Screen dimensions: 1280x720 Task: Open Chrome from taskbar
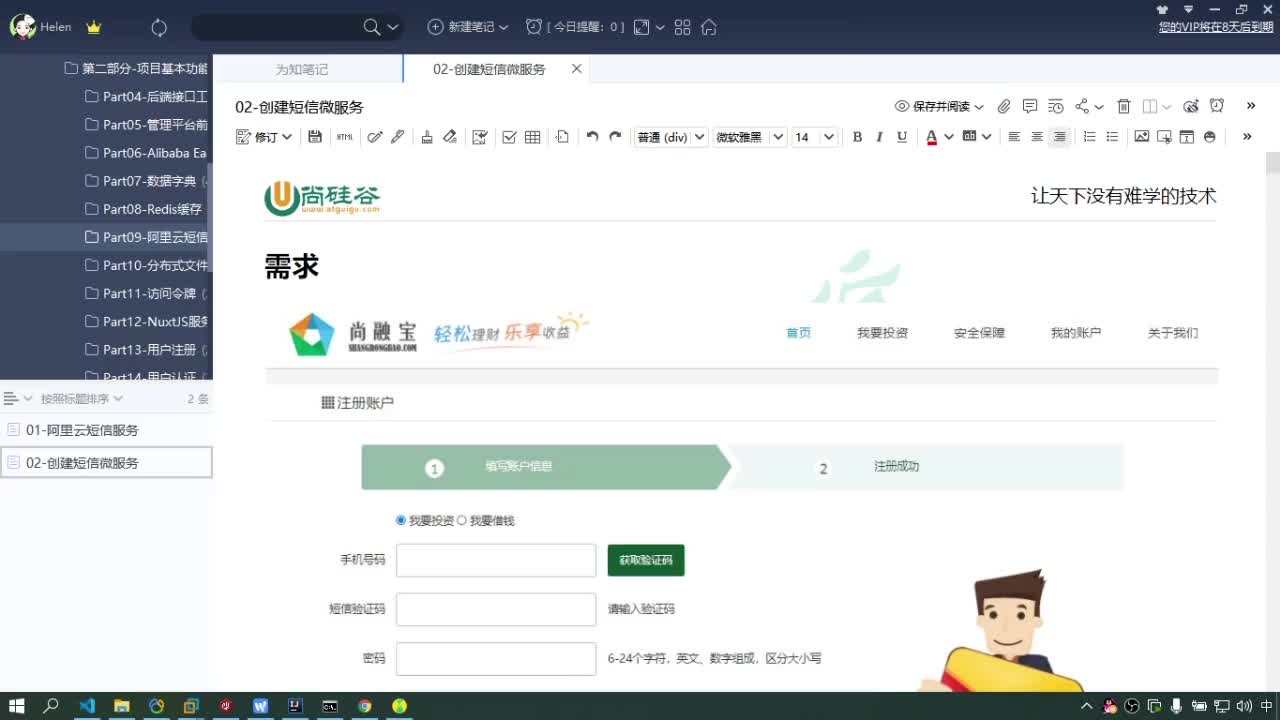365,706
